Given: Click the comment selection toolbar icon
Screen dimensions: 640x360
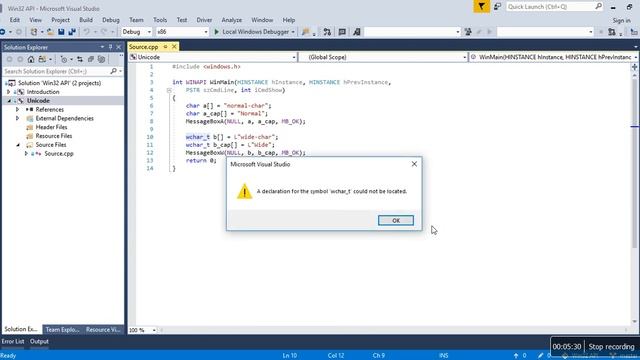Looking at the screenshot, I should click(x=342, y=32).
